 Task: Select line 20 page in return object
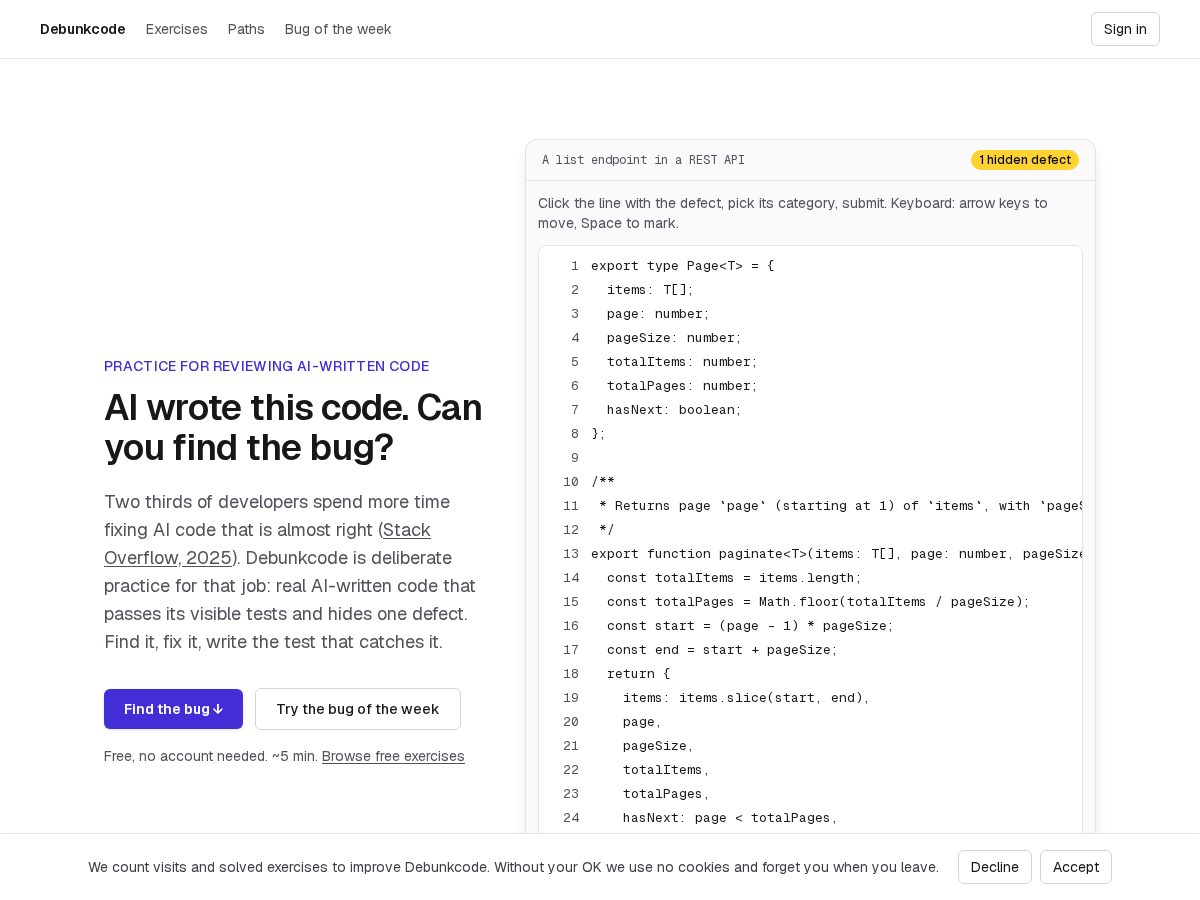[810, 722]
